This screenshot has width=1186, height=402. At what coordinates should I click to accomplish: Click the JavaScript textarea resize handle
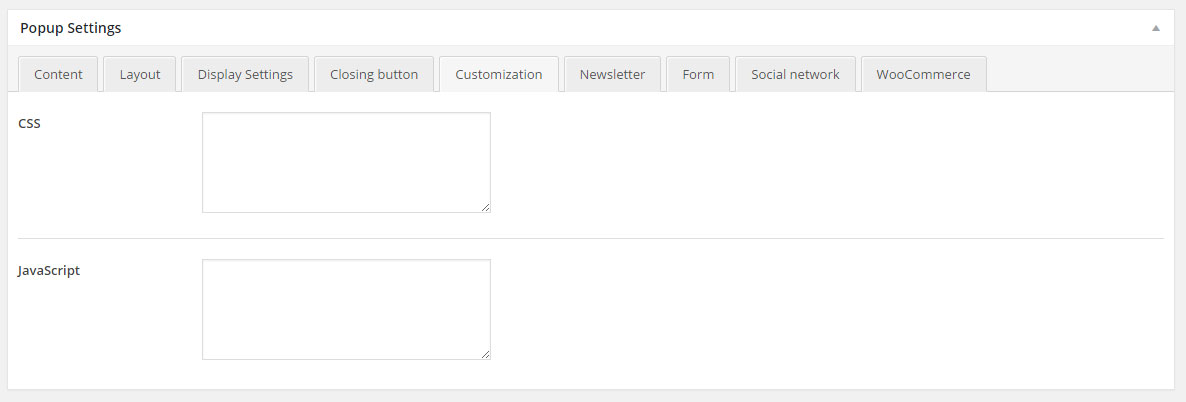pyautogui.click(x=486, y=354)
